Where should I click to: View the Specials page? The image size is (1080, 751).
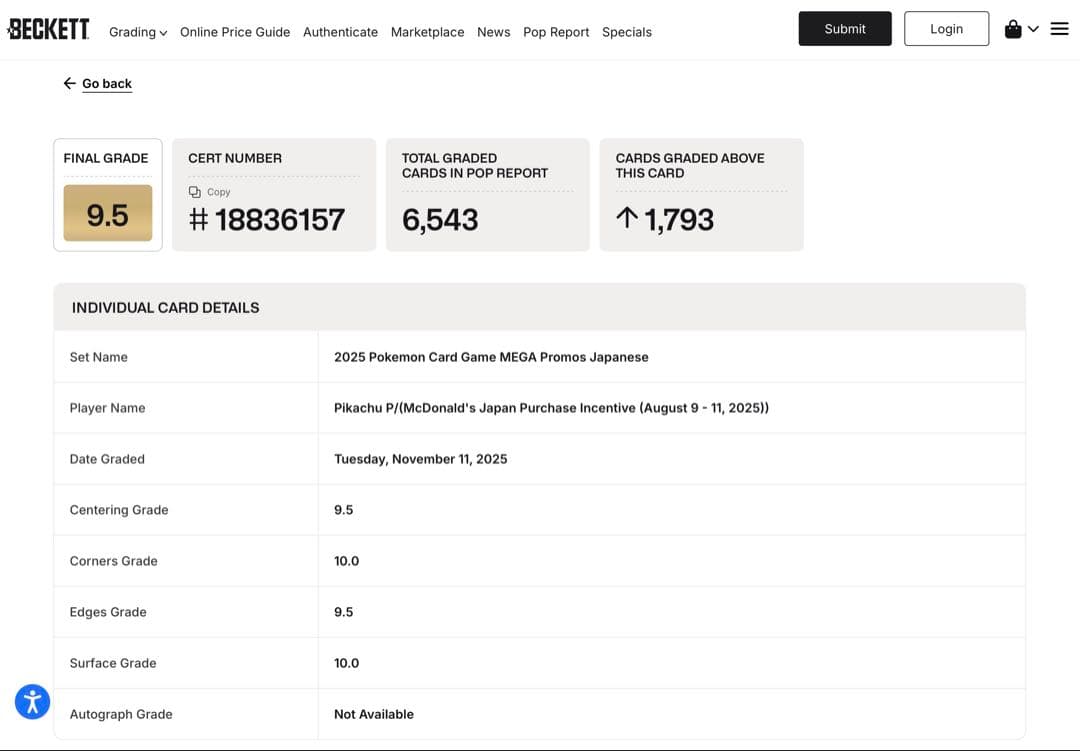tap(626, 32)
